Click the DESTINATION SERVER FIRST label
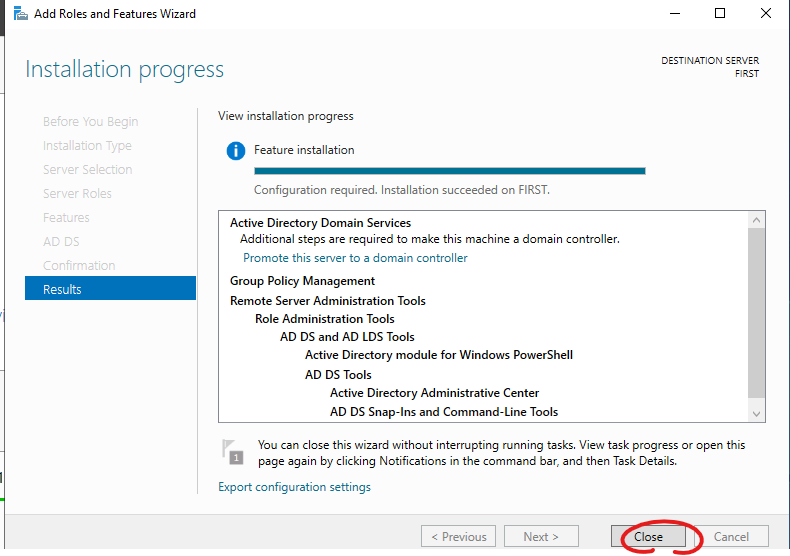The width and height of the screenshot is (790, 556). pyautogui.click(x=710, y=67)
